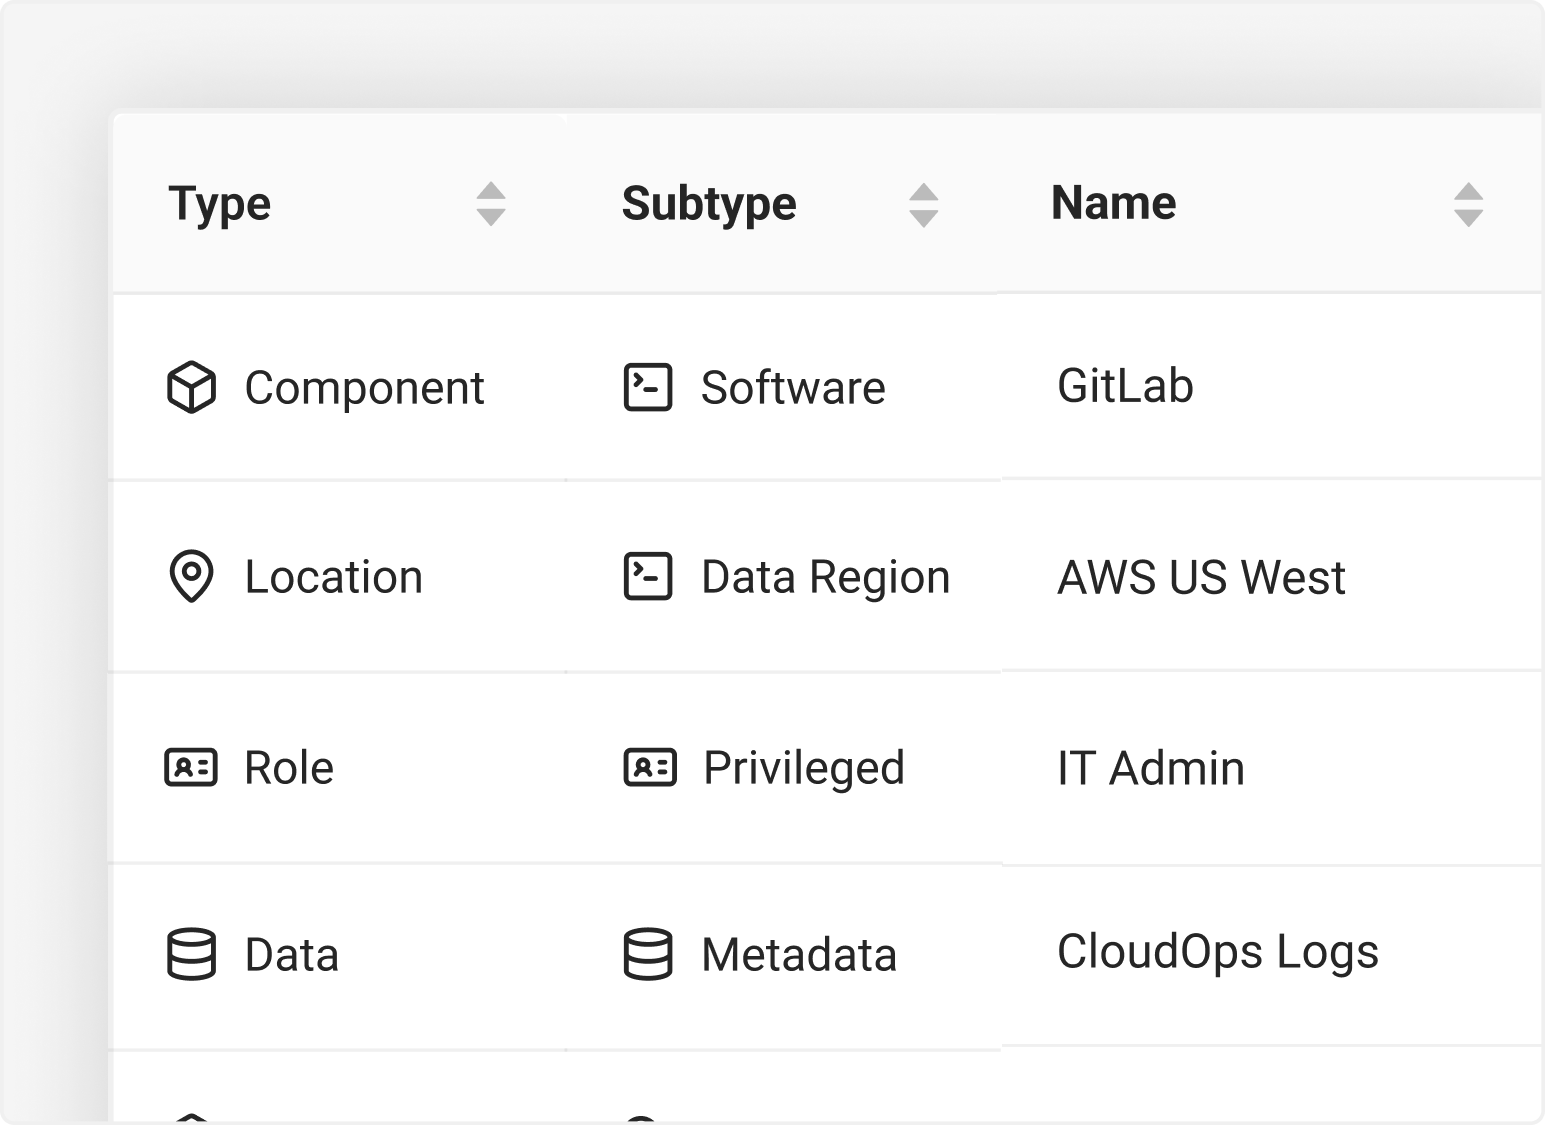Screen dimensions: 1545x1125
Task: Open the AWS US West entry
Action: [x=1201, y=577]
